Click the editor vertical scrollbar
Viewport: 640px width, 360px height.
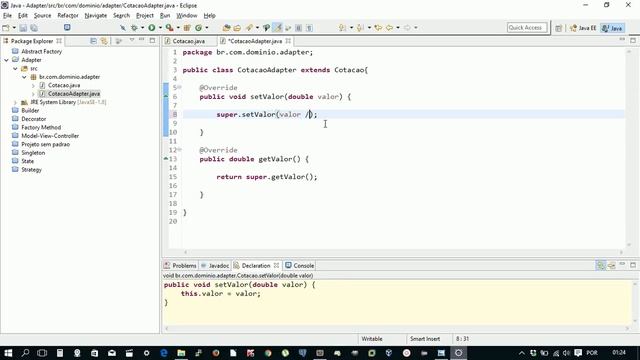pos(629,149)
